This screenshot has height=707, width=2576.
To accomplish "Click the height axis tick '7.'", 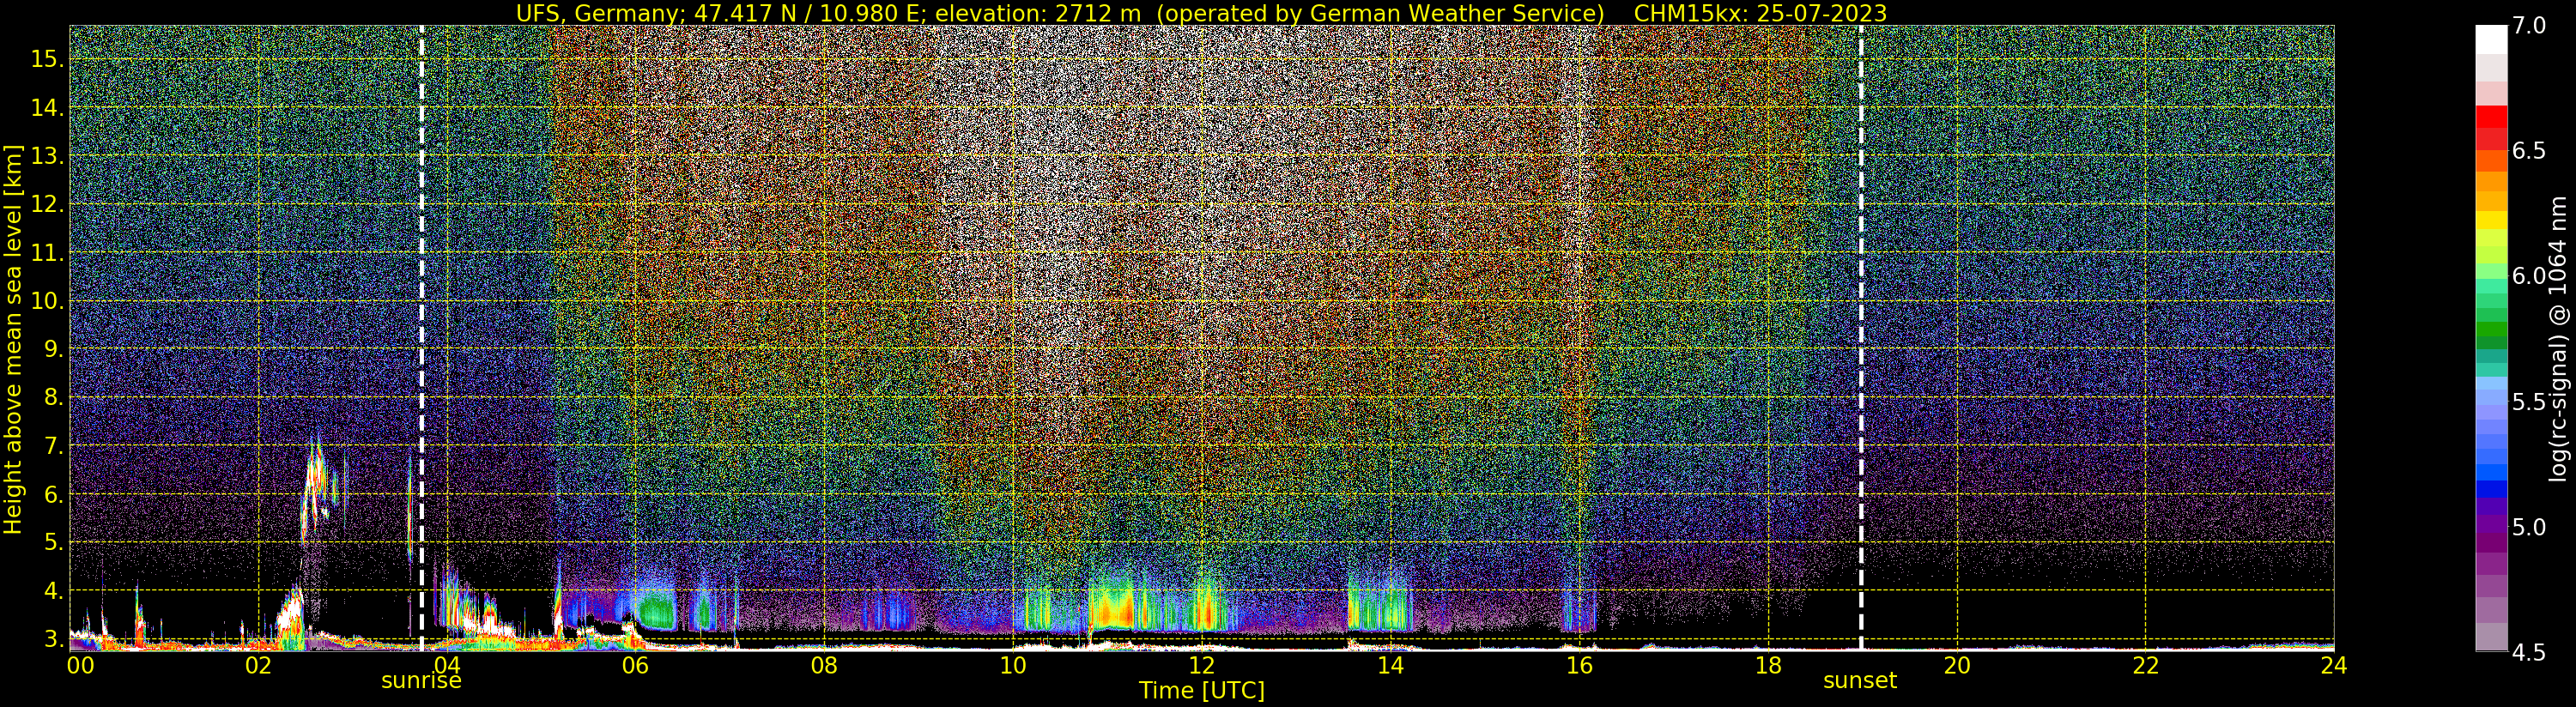I will 53,446.
